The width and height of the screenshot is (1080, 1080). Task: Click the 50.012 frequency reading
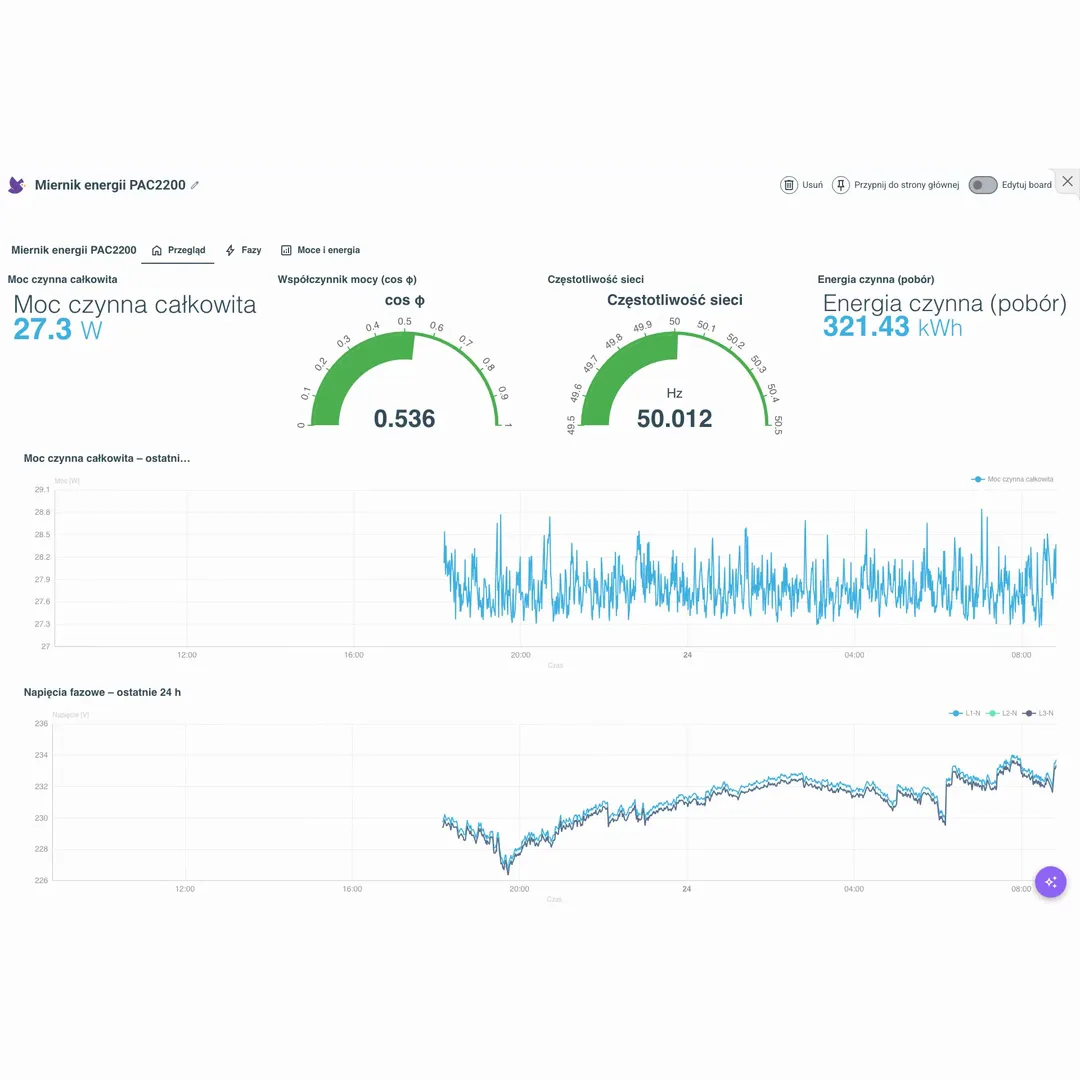[674, 419]
